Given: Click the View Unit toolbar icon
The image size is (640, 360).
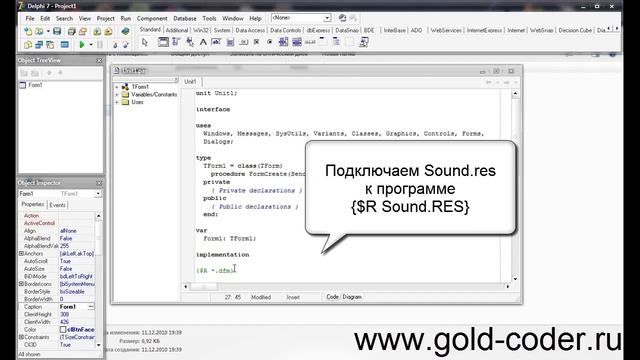Looking at the screenshot, I should pos(28,44).
